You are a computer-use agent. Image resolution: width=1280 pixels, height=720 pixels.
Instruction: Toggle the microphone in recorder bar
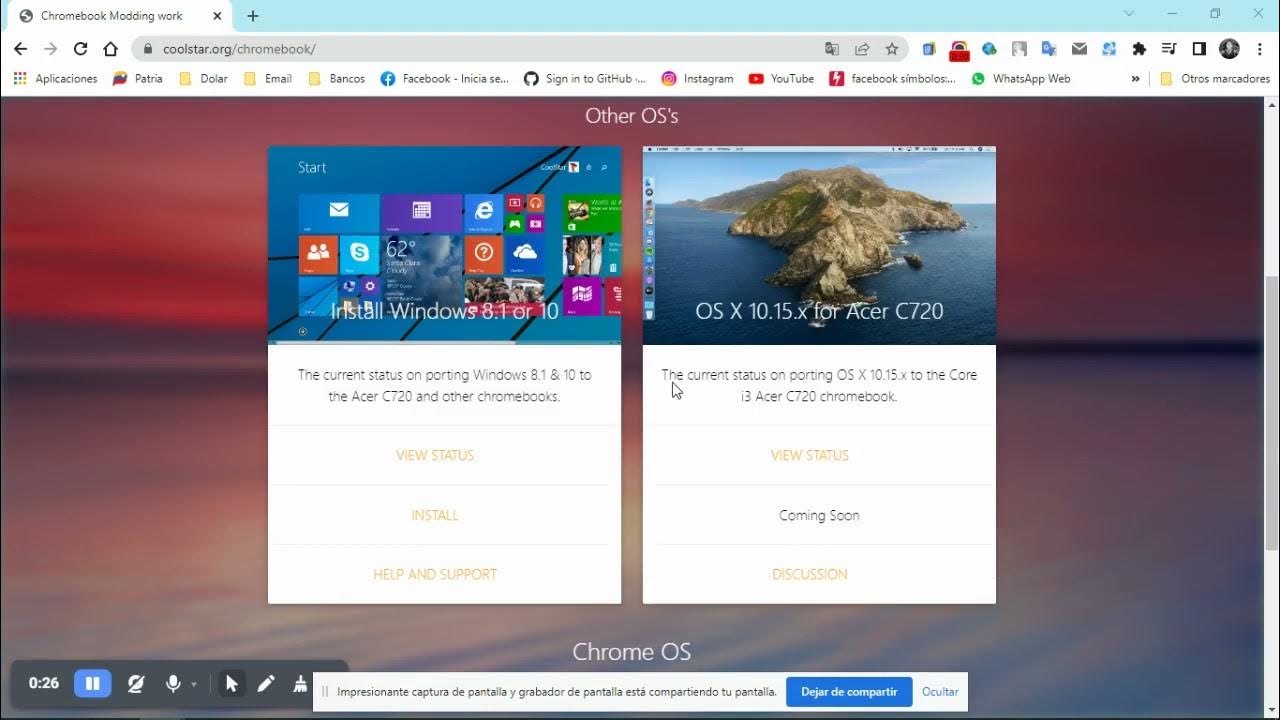pyautogui.click(x=173, y=684)
